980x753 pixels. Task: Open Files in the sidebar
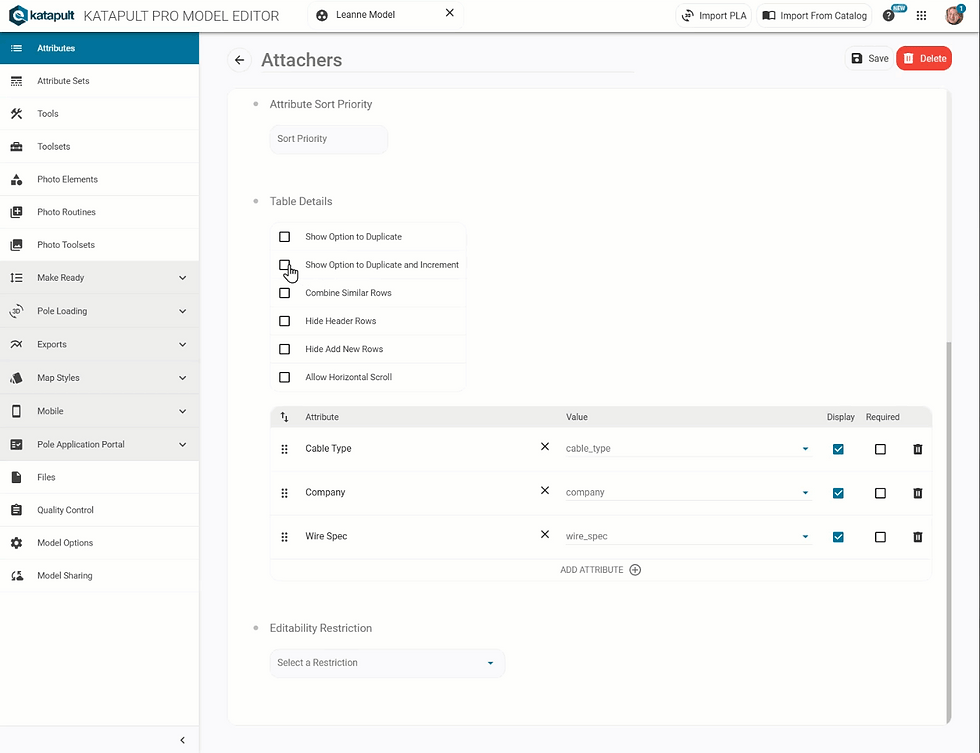[x=99, y=477]
